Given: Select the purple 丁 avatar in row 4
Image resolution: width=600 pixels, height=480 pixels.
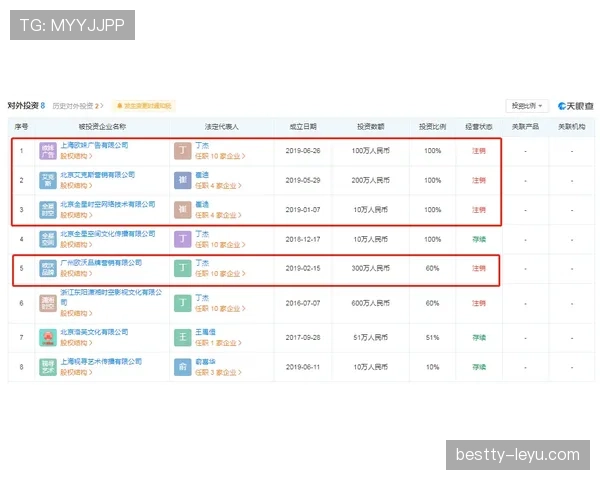Looking at the screenshot, I should [183, 239].
